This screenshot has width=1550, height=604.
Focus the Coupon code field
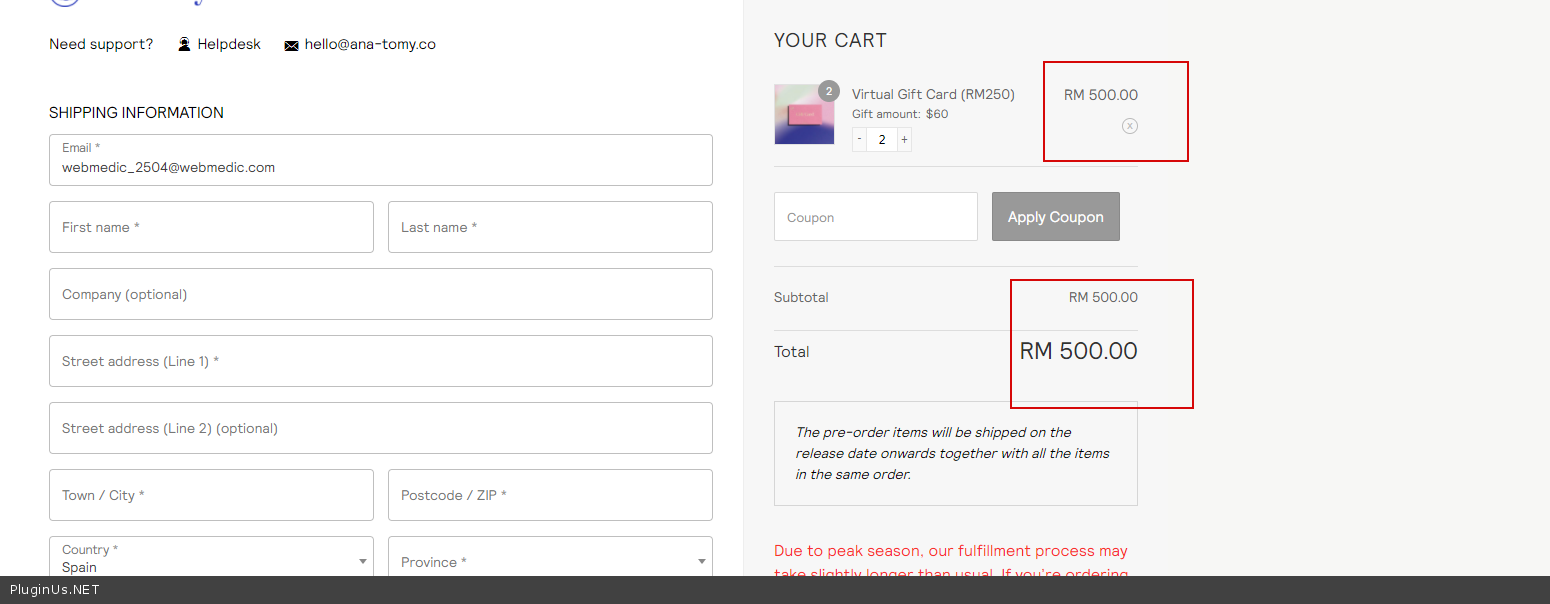click(875, 217)
